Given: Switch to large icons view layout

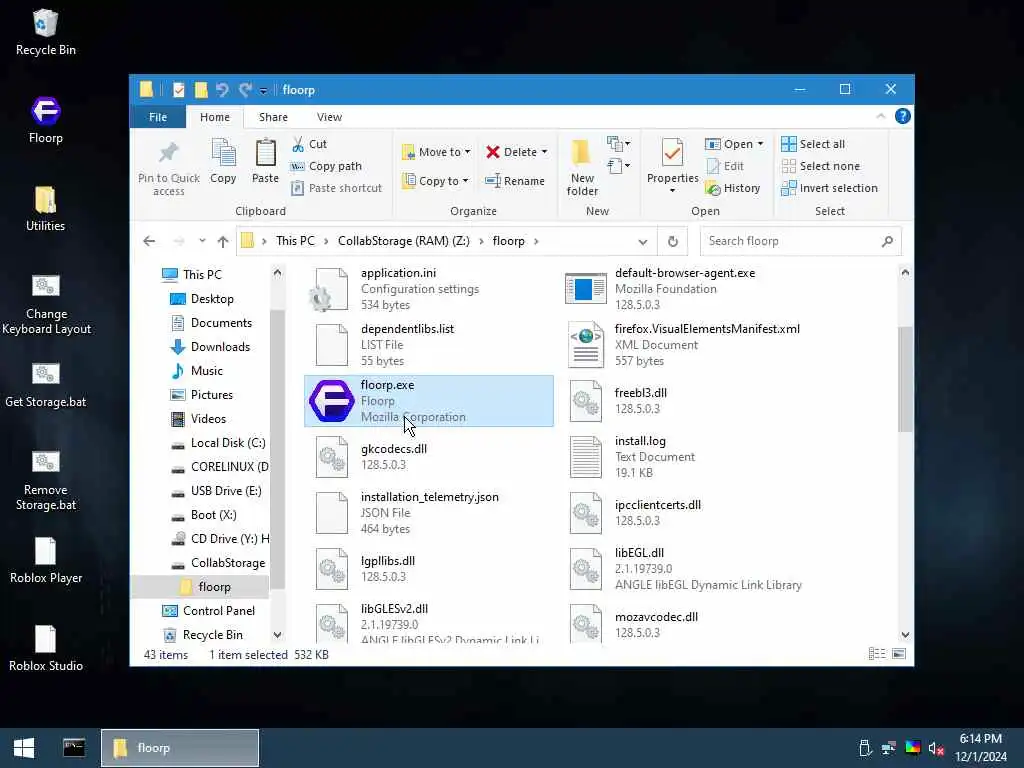Looking at the screenshot, I should tap(899, 654).
